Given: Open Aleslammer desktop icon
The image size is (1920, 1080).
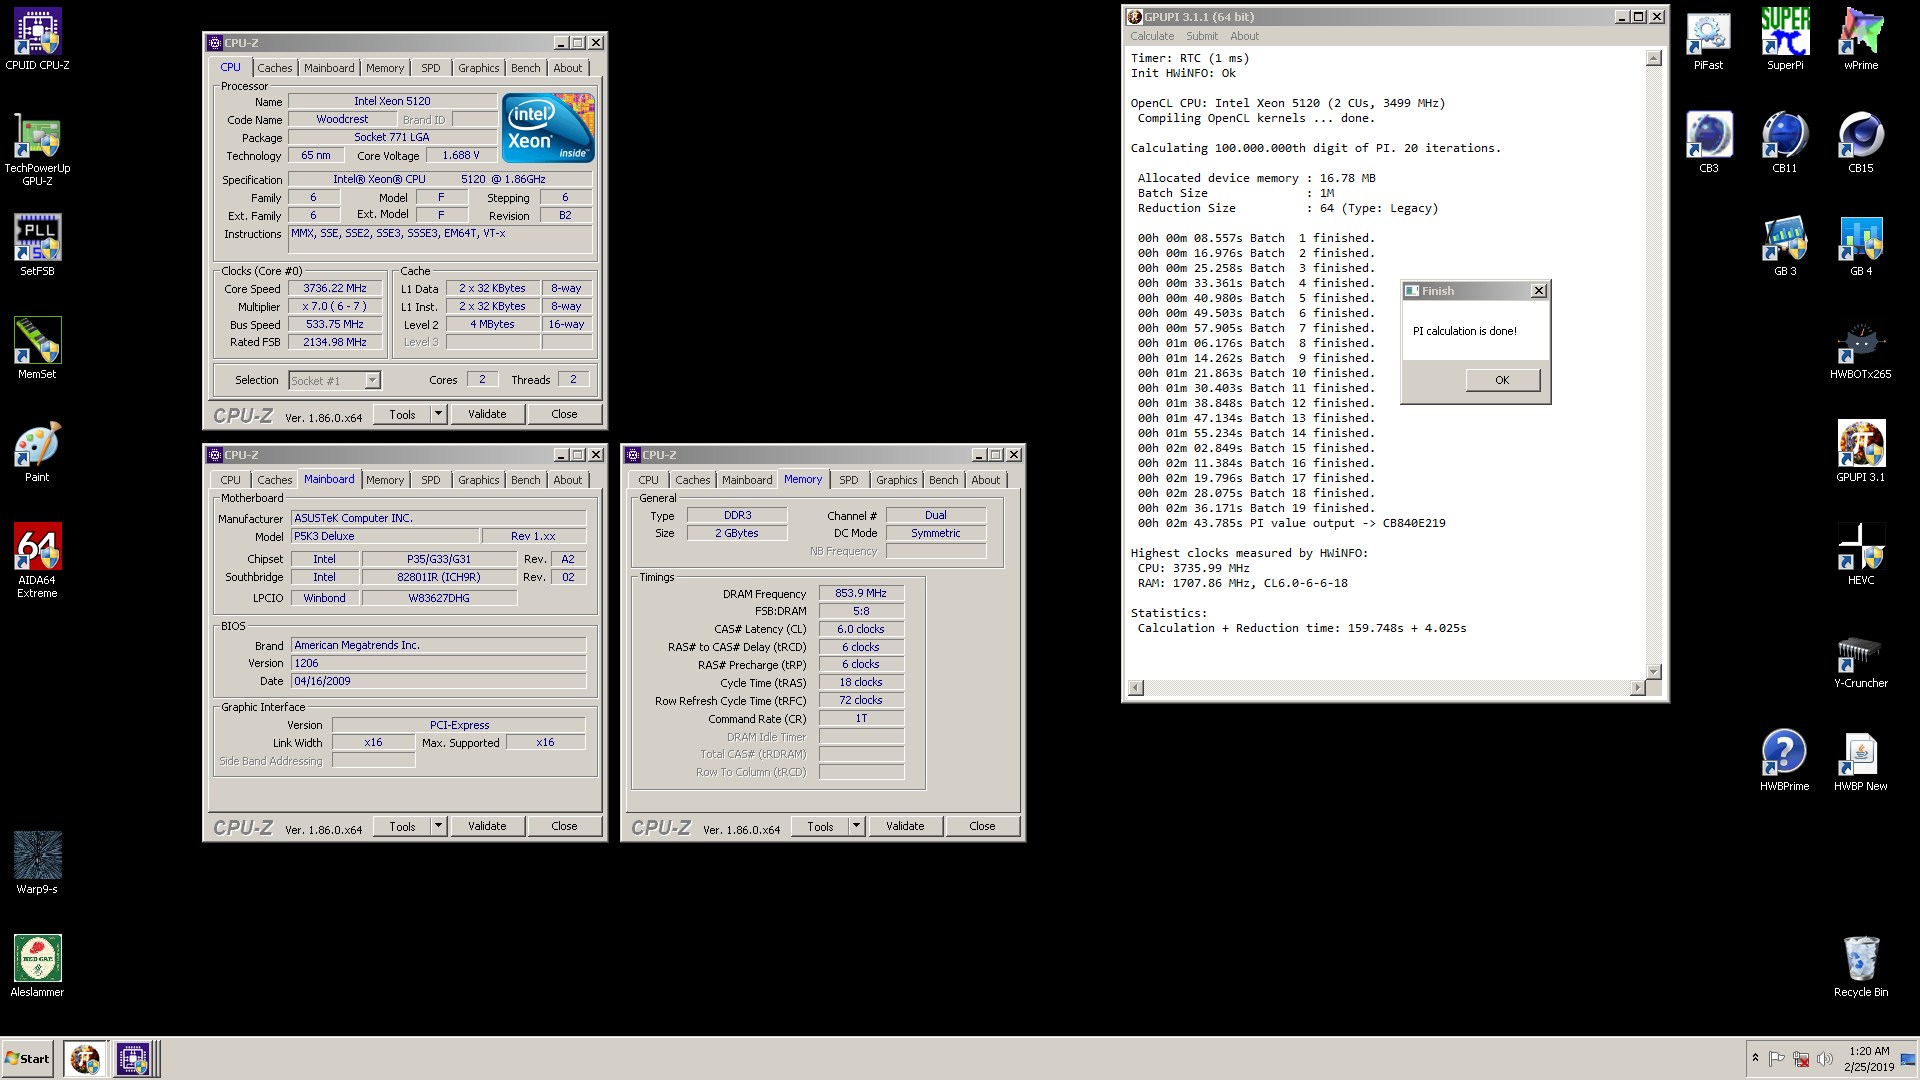Looking at the screenshot, I should (37, 966).
